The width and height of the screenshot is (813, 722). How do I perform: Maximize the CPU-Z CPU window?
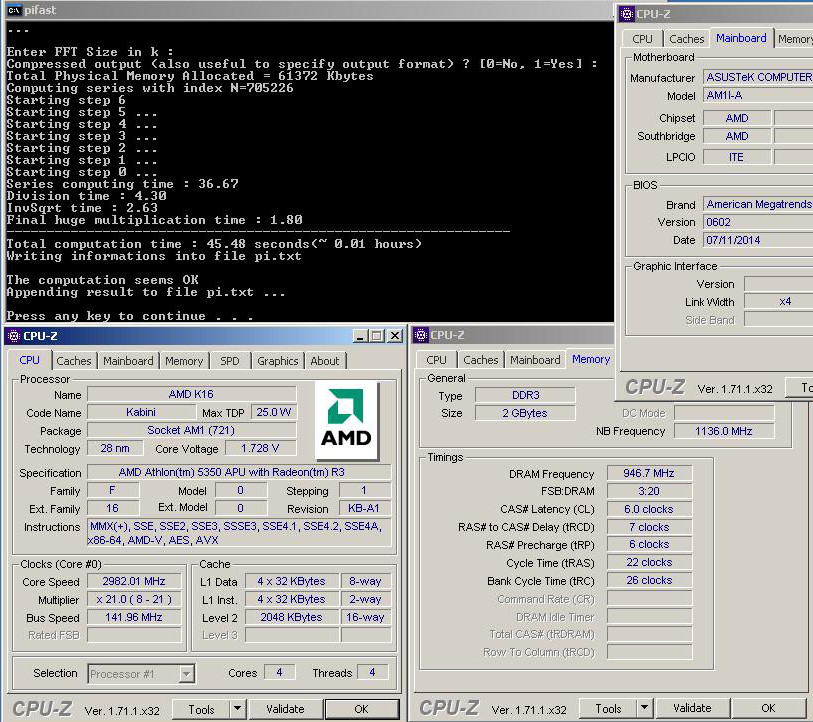point(377,336)
